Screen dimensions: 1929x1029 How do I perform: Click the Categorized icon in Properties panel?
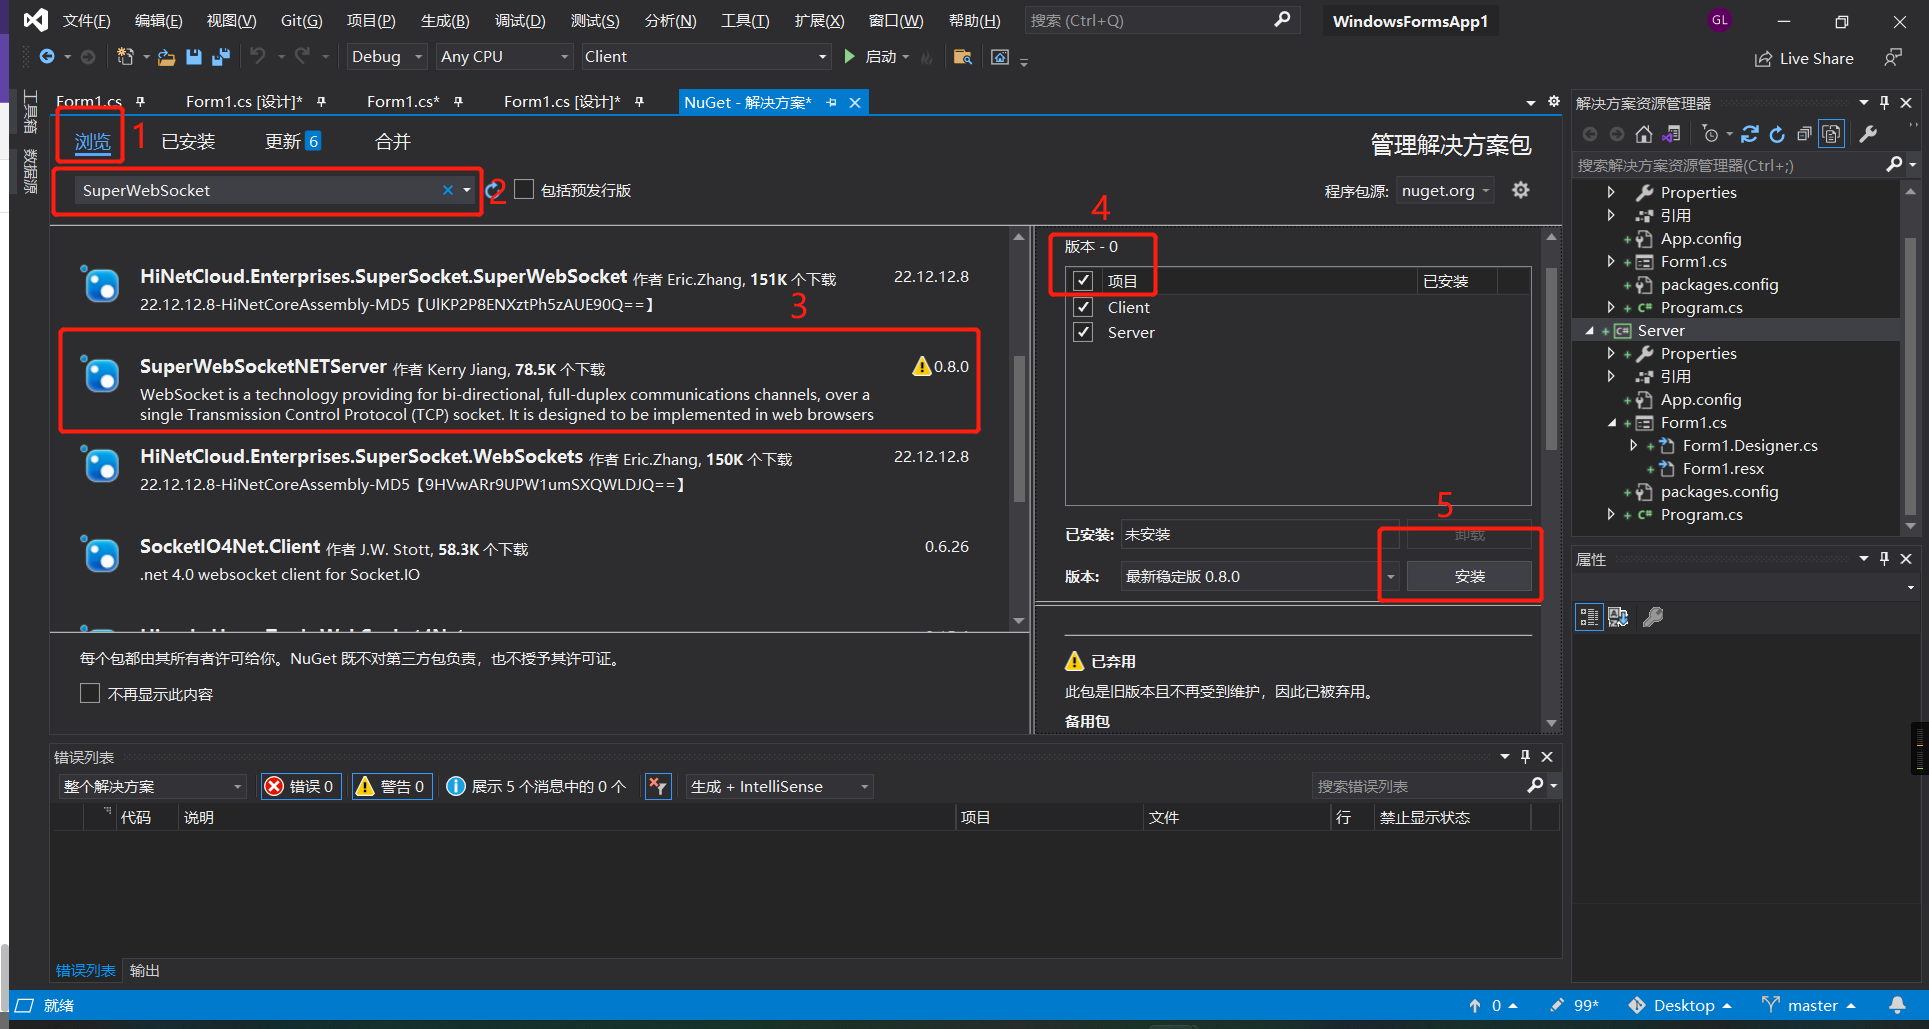click(1589, 617)
